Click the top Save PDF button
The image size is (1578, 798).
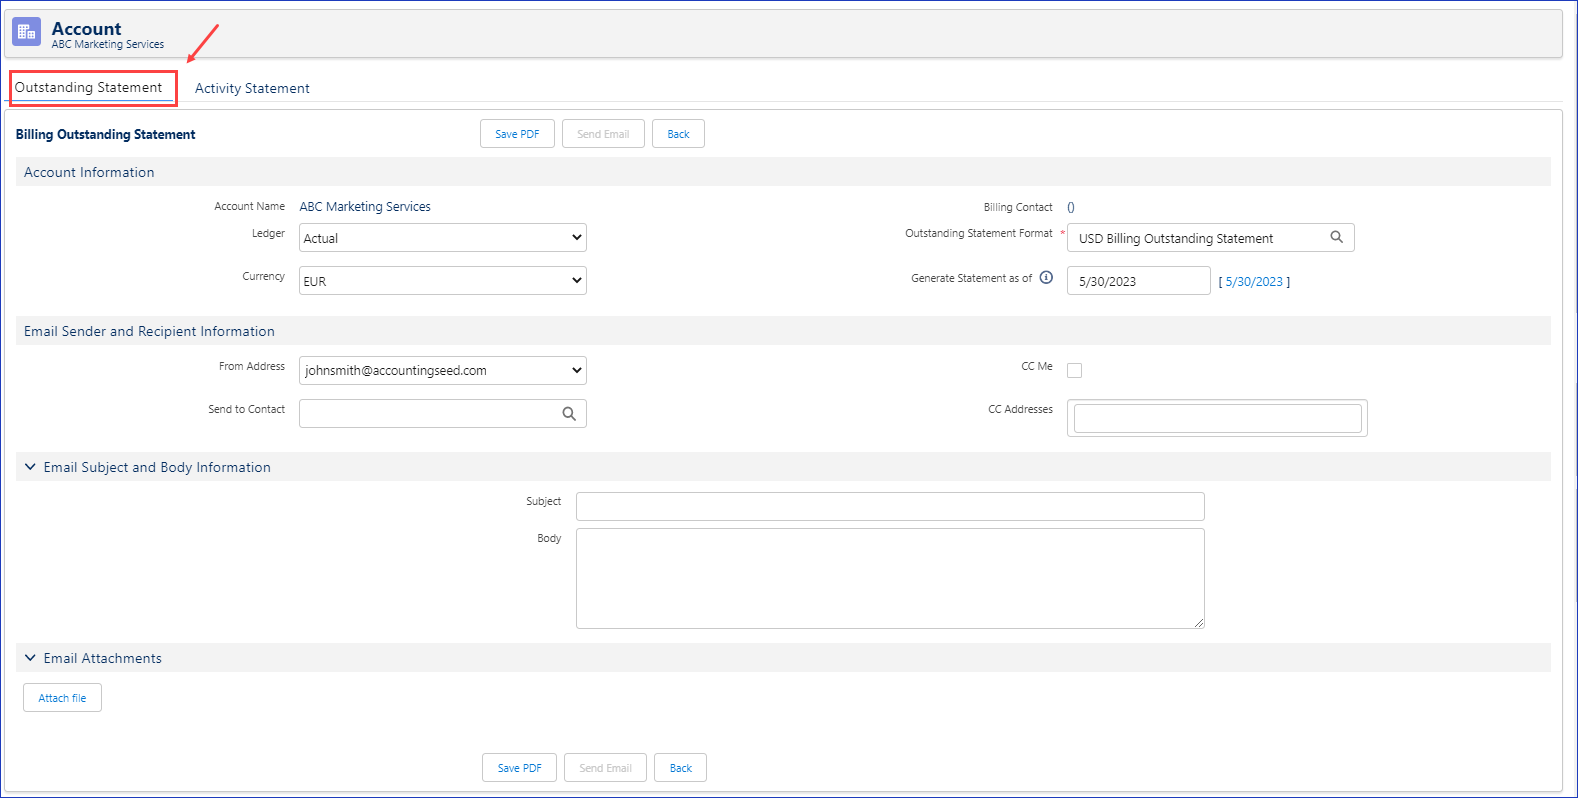click(517, 134)
